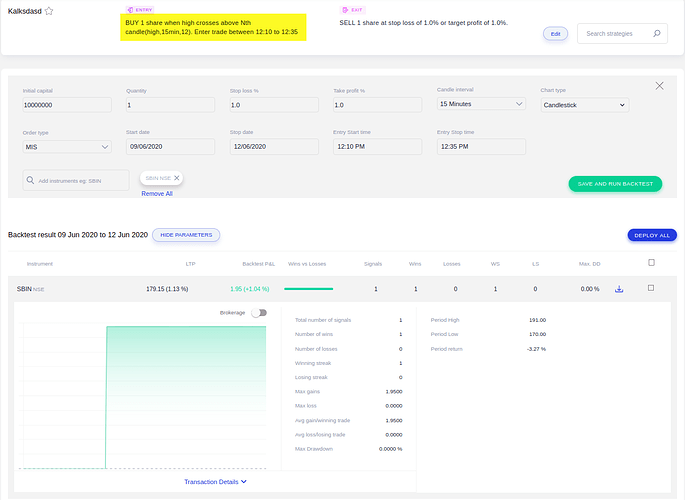Click the Wins vs Losses column header
Image resolution: width=685 pixels, height=500 pixels.
point(307,264)
